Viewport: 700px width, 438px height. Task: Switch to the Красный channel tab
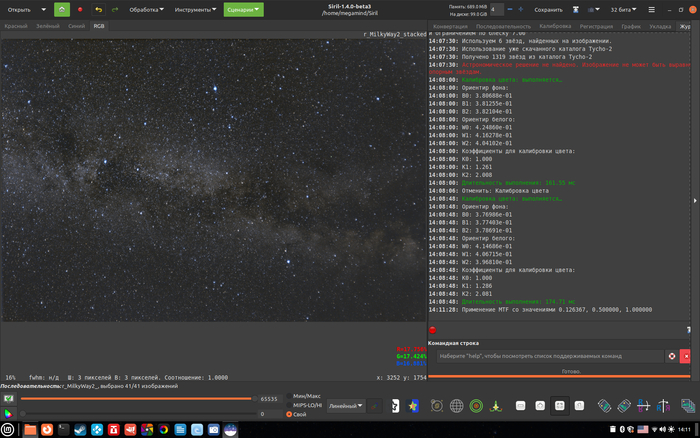16,25
